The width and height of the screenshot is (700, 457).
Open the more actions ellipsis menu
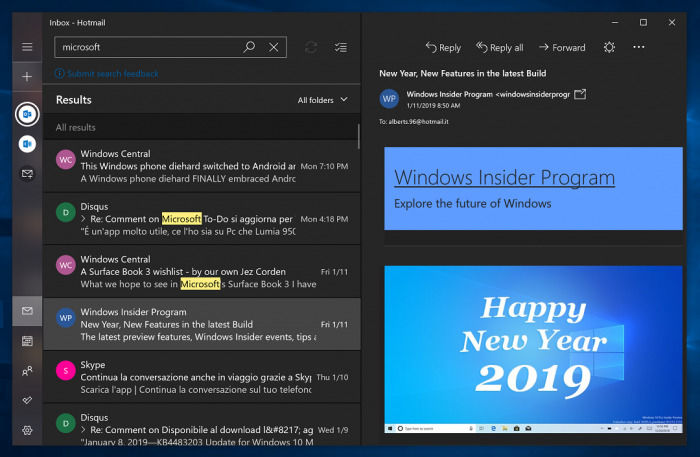639,47
